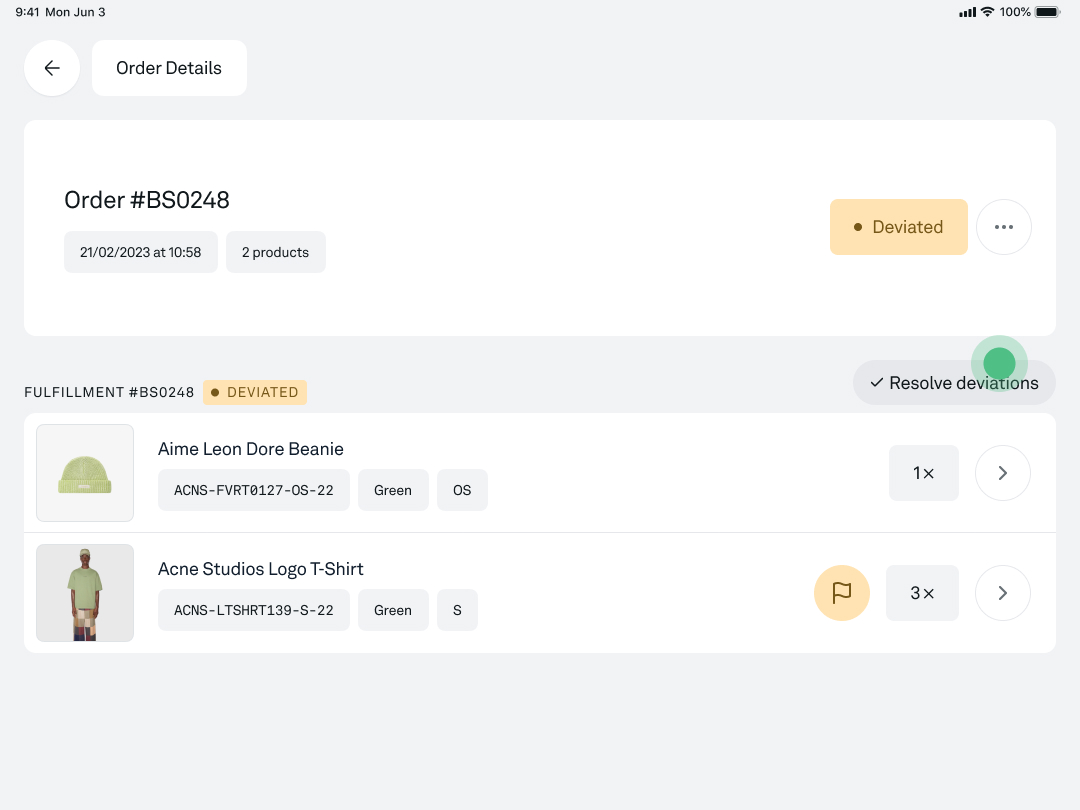
Task: Tap the 1× quantity badge for Beanie
Action: point(923,473)
